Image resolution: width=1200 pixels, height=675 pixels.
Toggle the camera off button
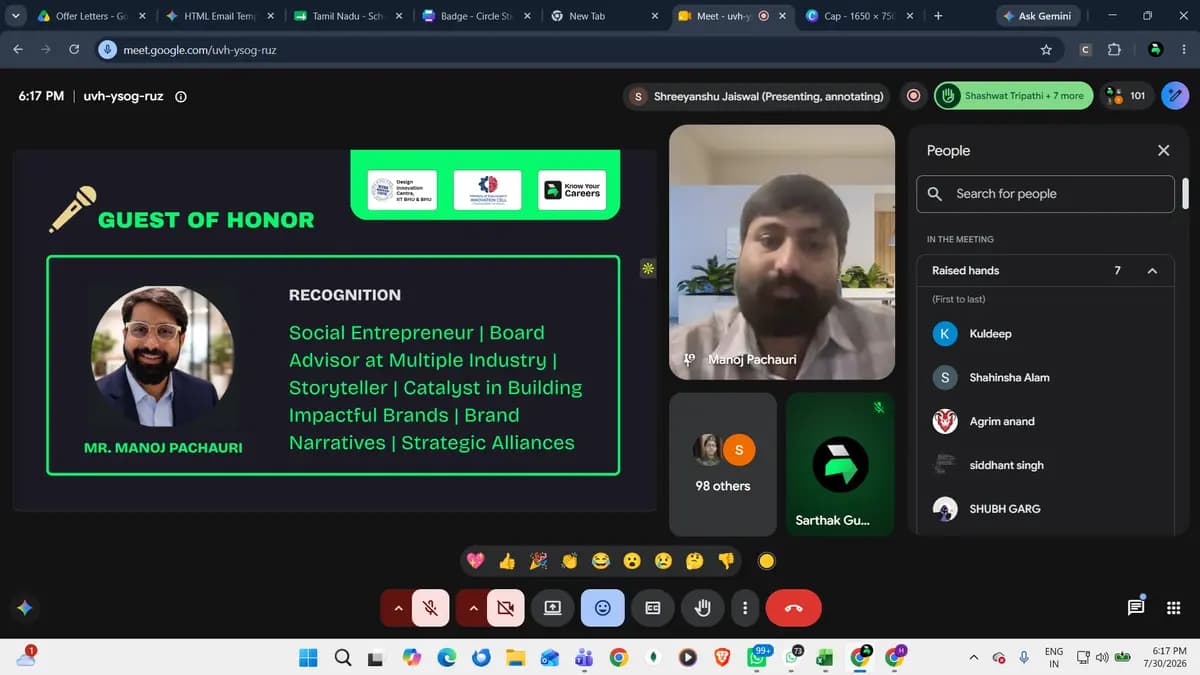click(506, 607)
